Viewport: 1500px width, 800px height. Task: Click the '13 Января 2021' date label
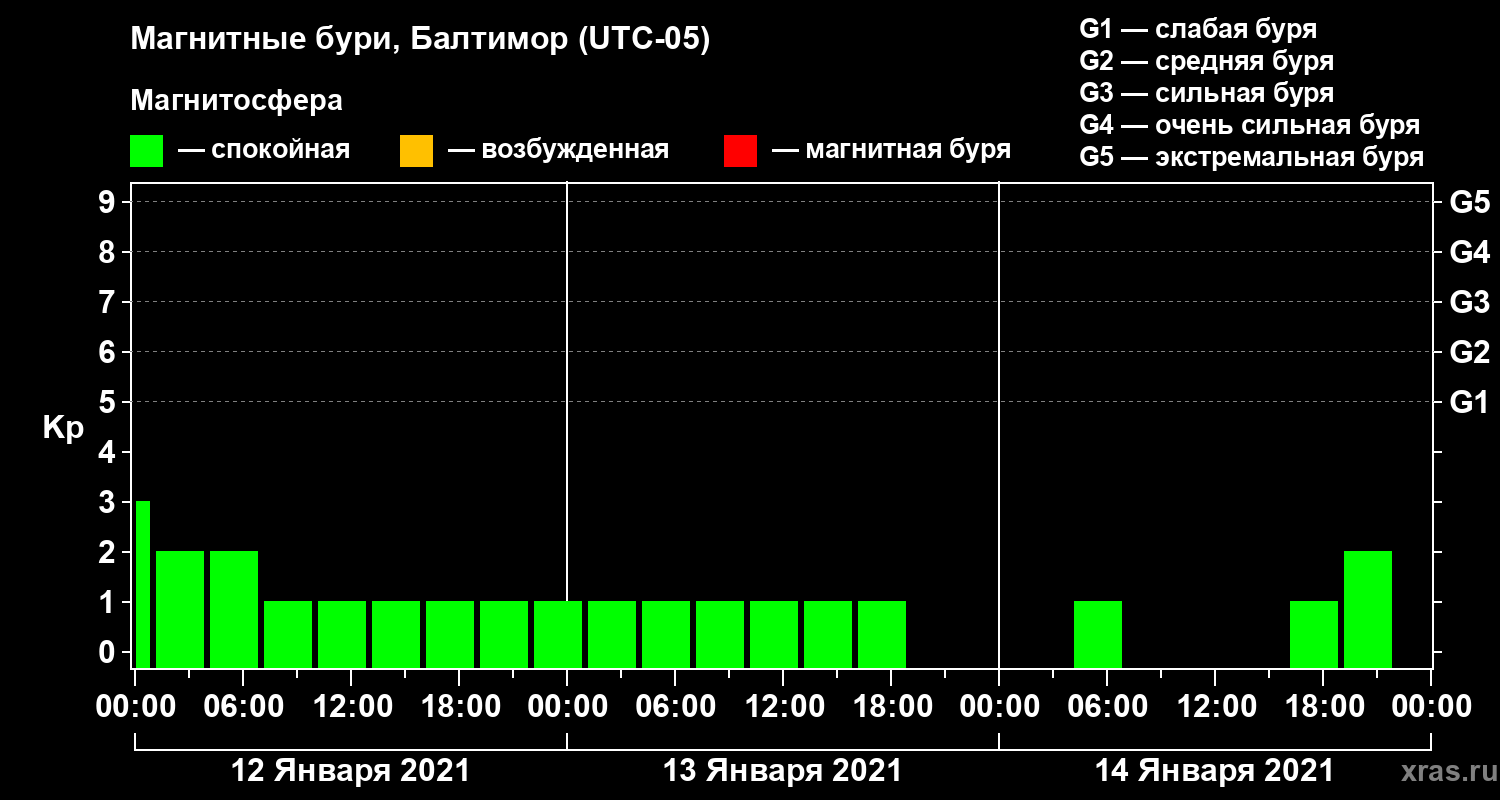point(783,771)
